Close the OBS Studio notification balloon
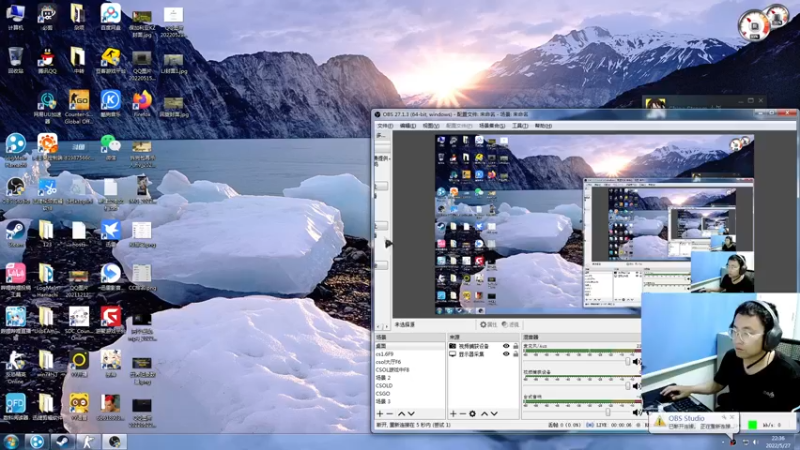The width and height of the screenshot is (800, 450). coord(733,417)
